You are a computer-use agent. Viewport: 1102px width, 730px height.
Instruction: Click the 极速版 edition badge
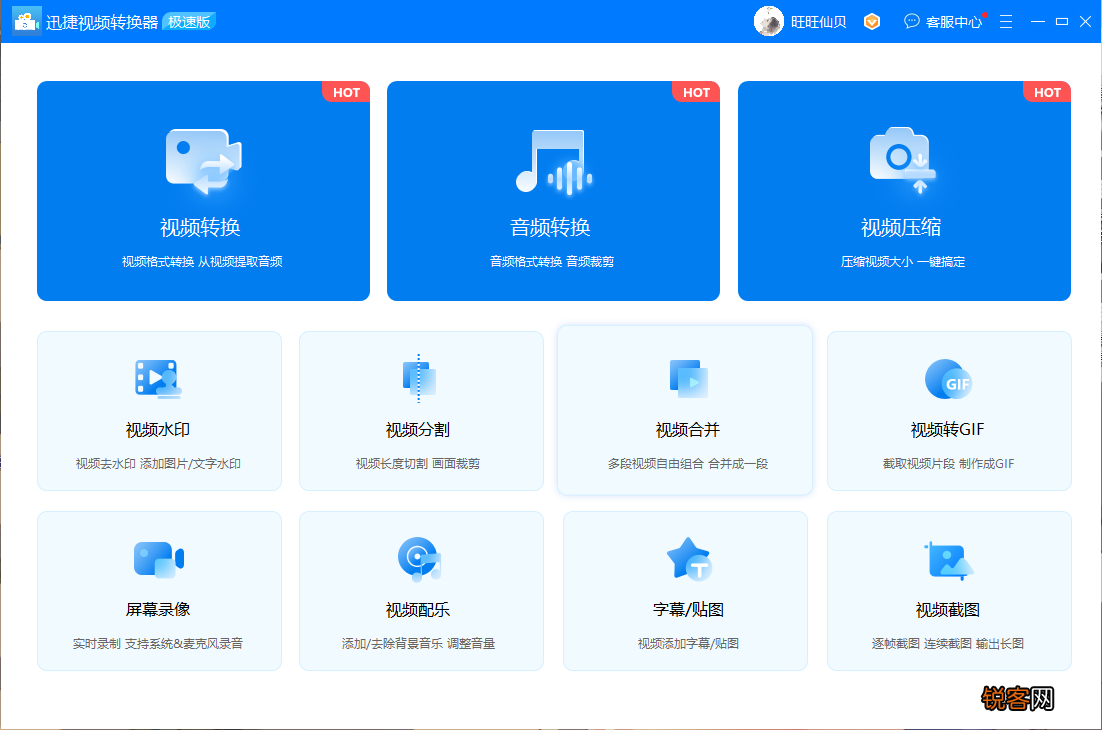189,22
